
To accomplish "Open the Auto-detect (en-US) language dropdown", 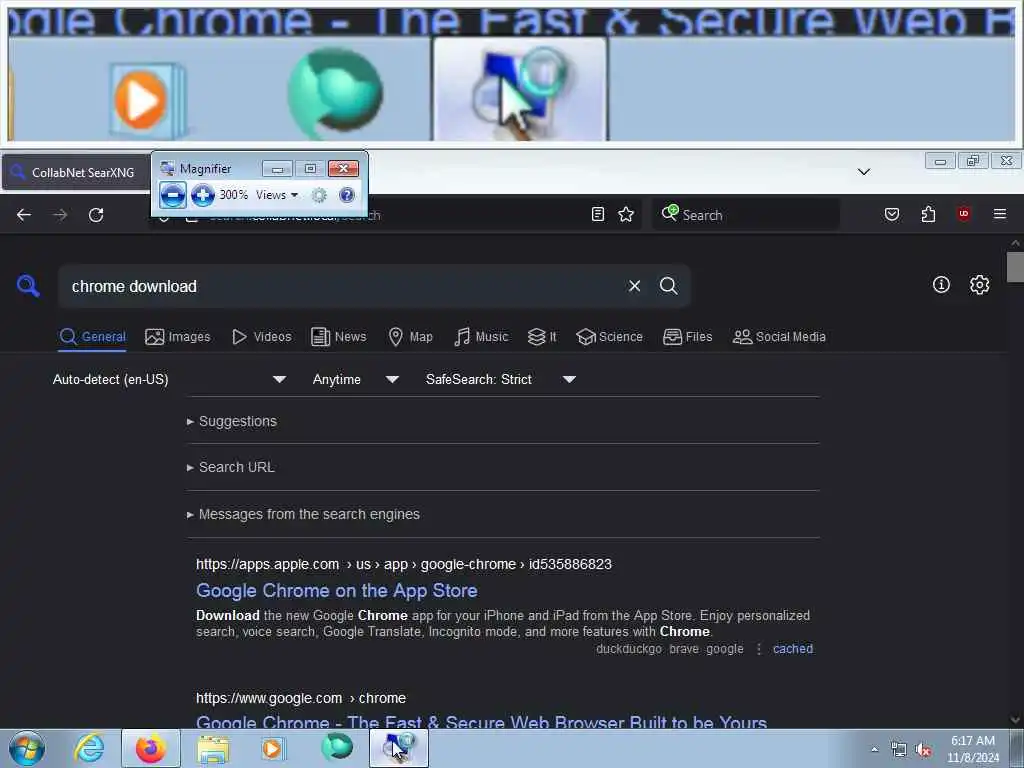I will tap(170, 379).
